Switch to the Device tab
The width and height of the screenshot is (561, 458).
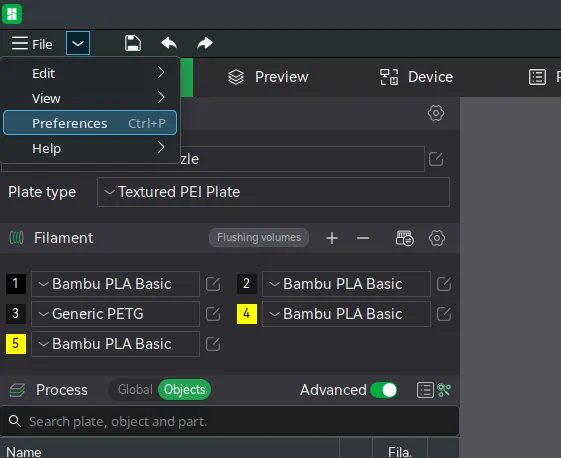tap(416, 77)
